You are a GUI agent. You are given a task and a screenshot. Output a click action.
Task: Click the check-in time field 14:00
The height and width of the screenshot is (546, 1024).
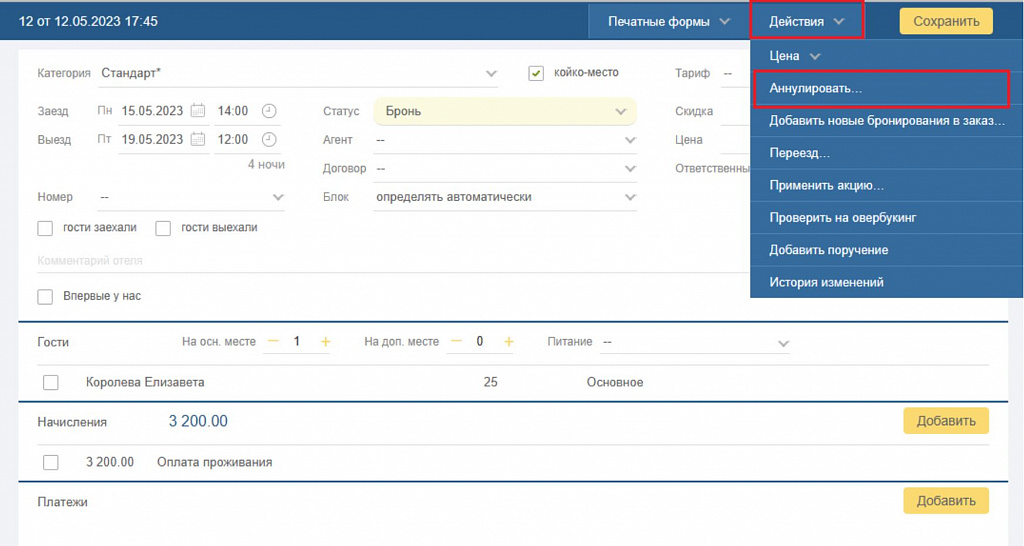coord(232,111)
